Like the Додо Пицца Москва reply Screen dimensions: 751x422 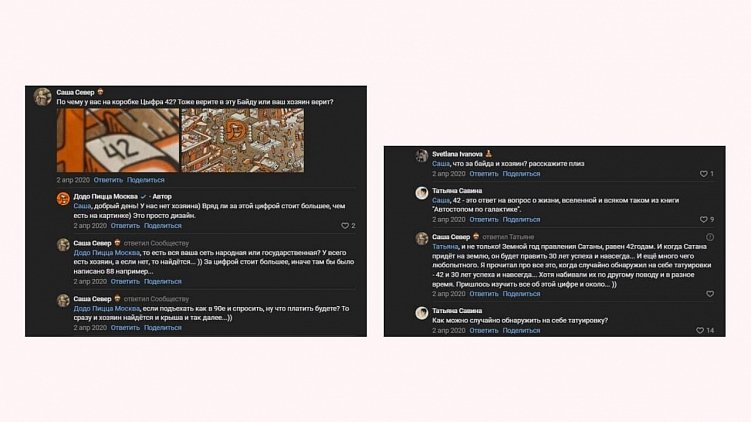point(344,226)
